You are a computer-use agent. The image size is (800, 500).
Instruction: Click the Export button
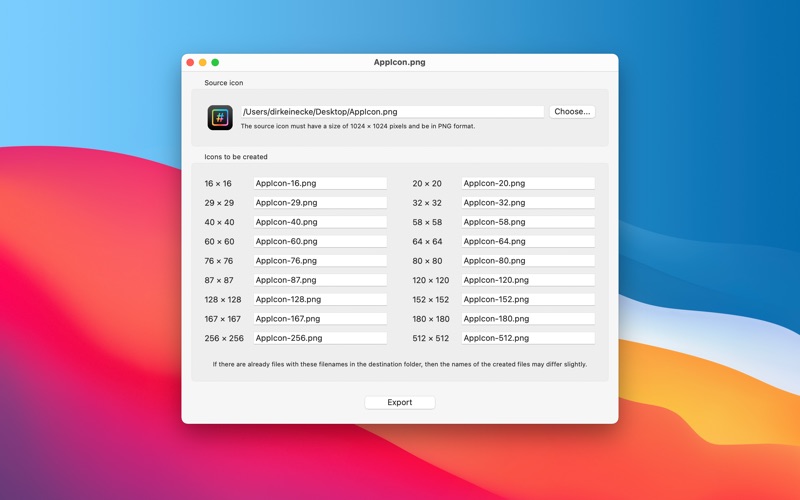tap(399, 403)
